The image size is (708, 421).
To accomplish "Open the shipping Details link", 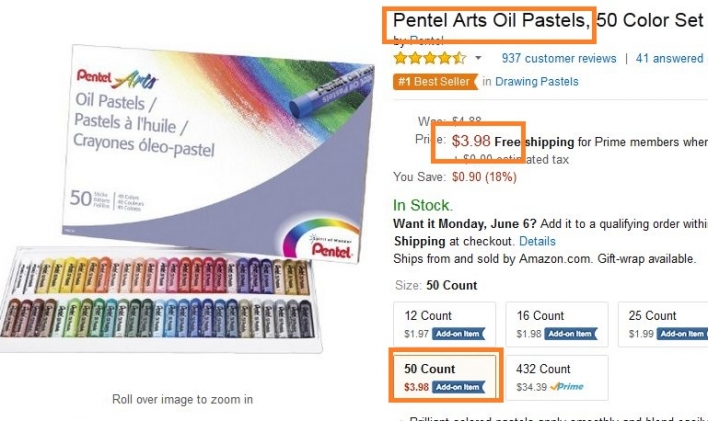I will 537,241.
